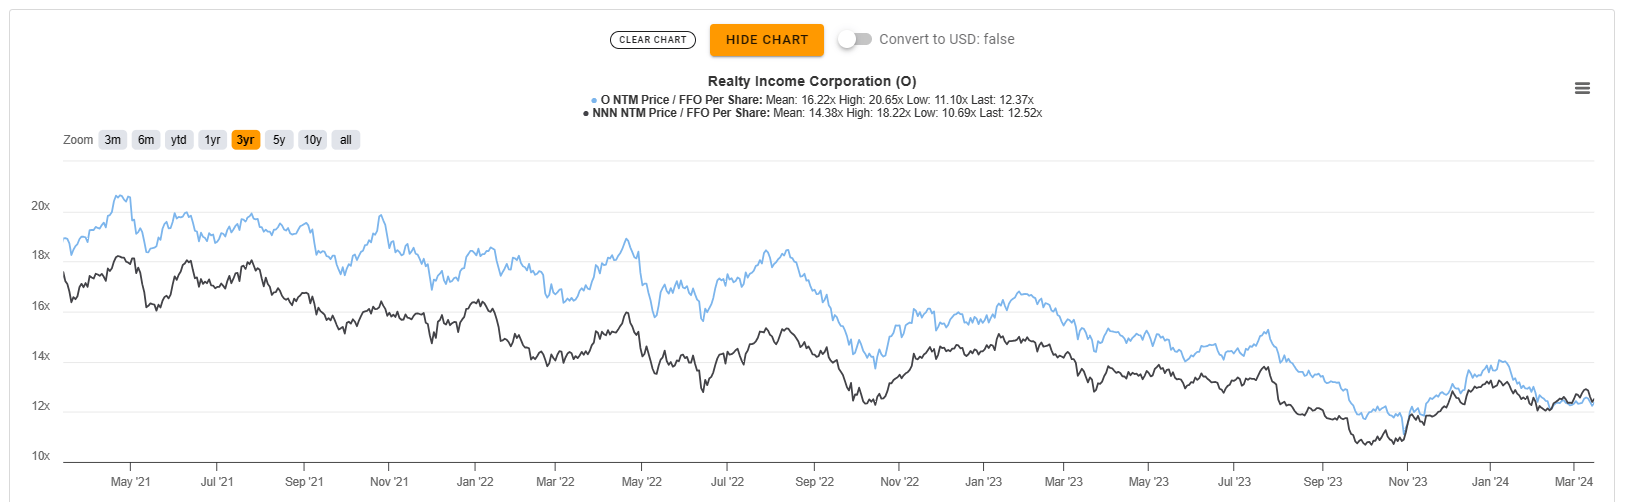
Task: Click the 20x y-axis label
Action: tap(41, 206)
